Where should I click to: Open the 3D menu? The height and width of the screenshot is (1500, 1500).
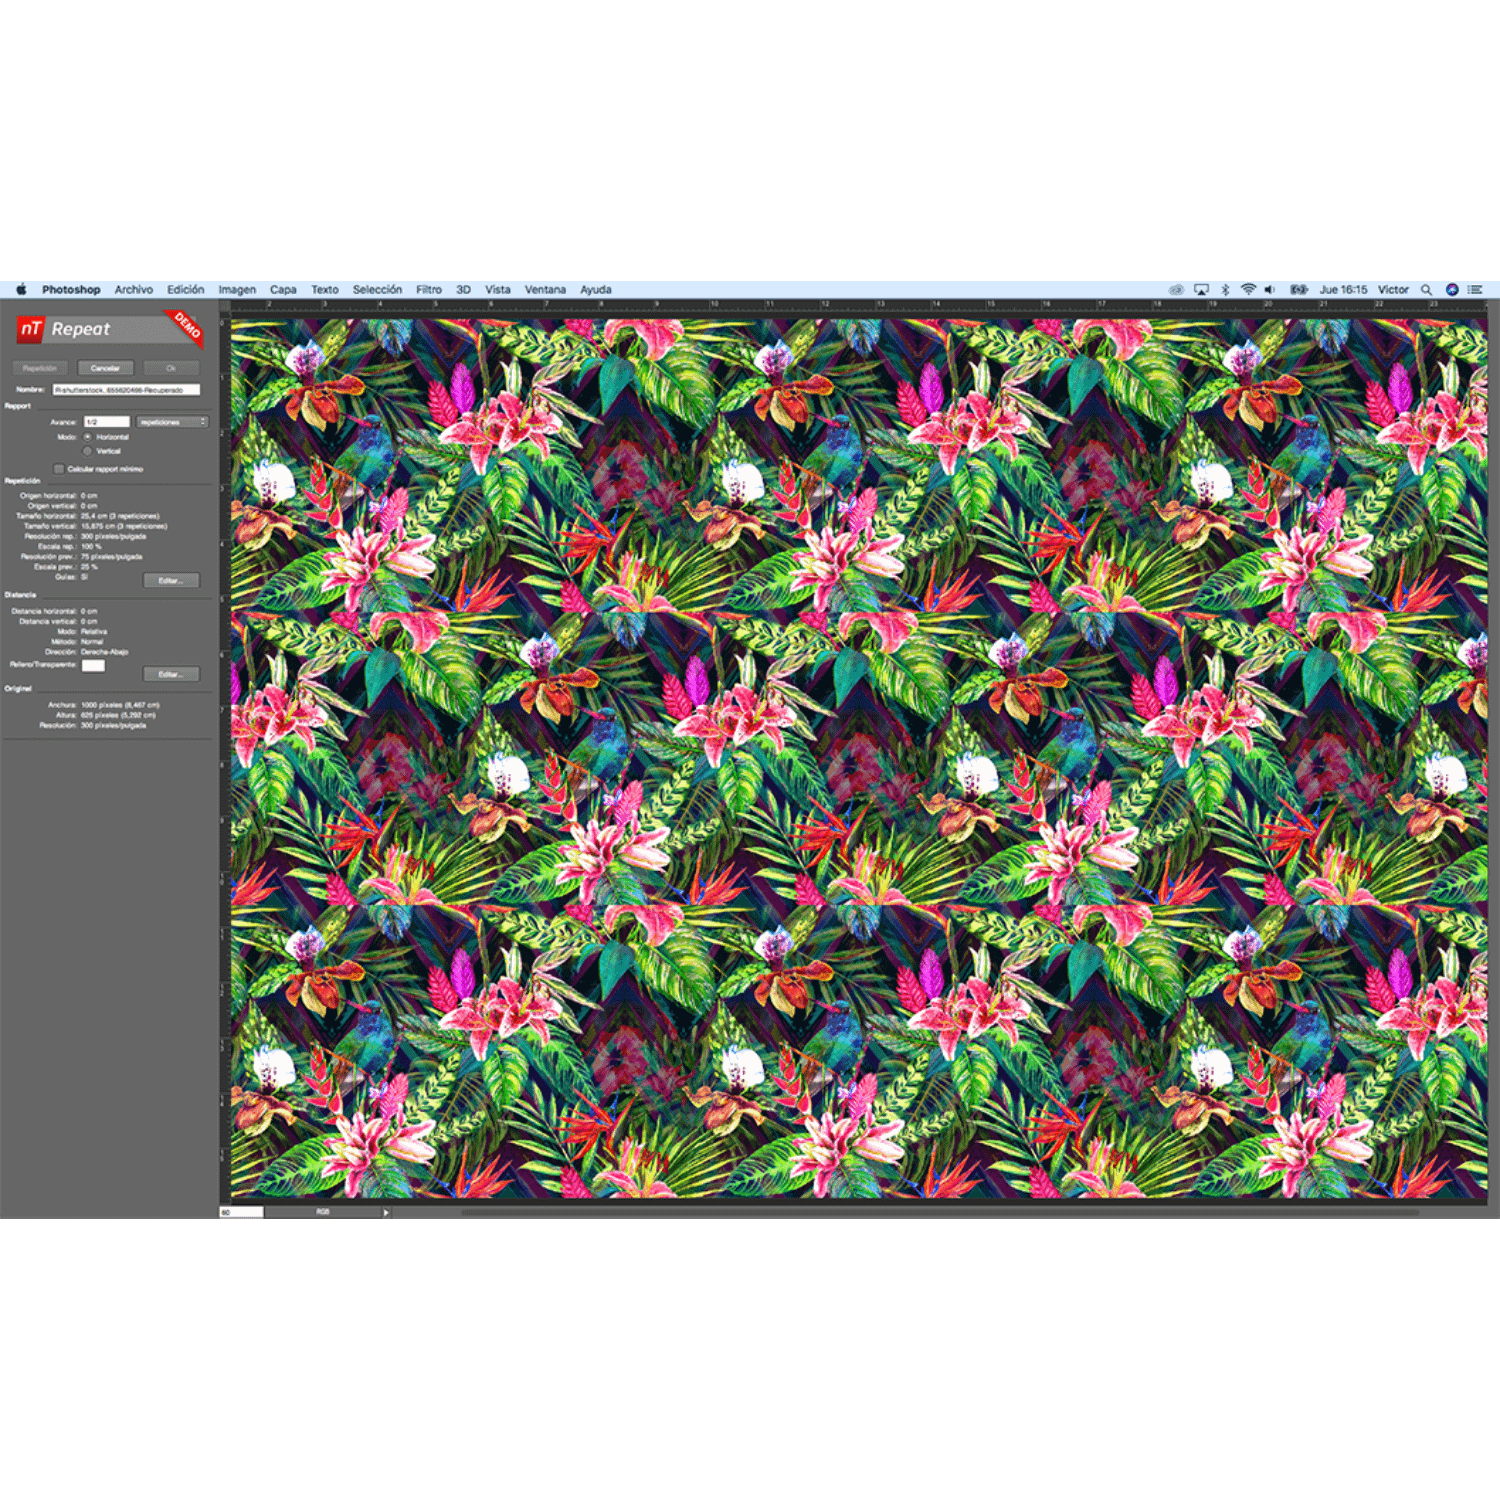pyautogui.click(x=463, y=290)
